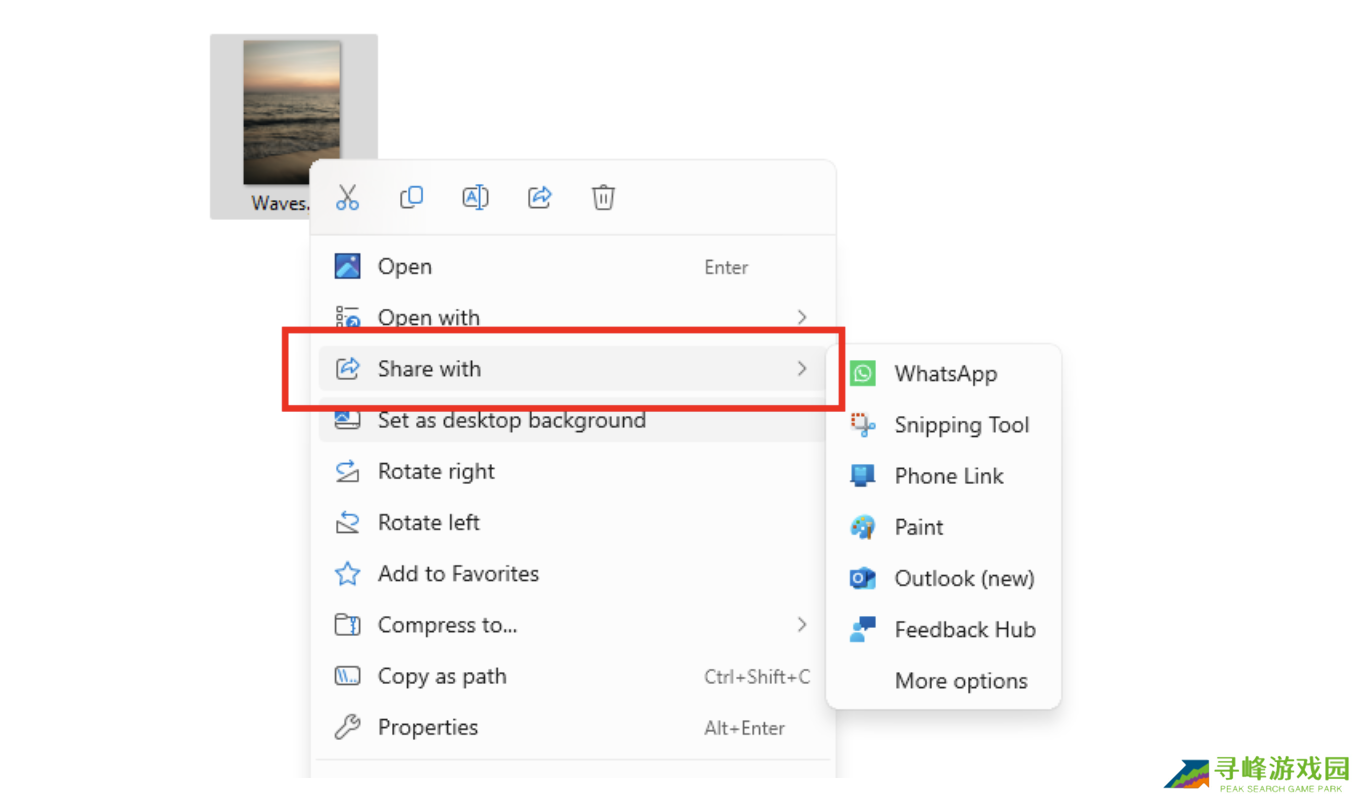Viewport: 1356px width, 800px height.
Task: Open the image with Open entry
Action: point(405,267)
